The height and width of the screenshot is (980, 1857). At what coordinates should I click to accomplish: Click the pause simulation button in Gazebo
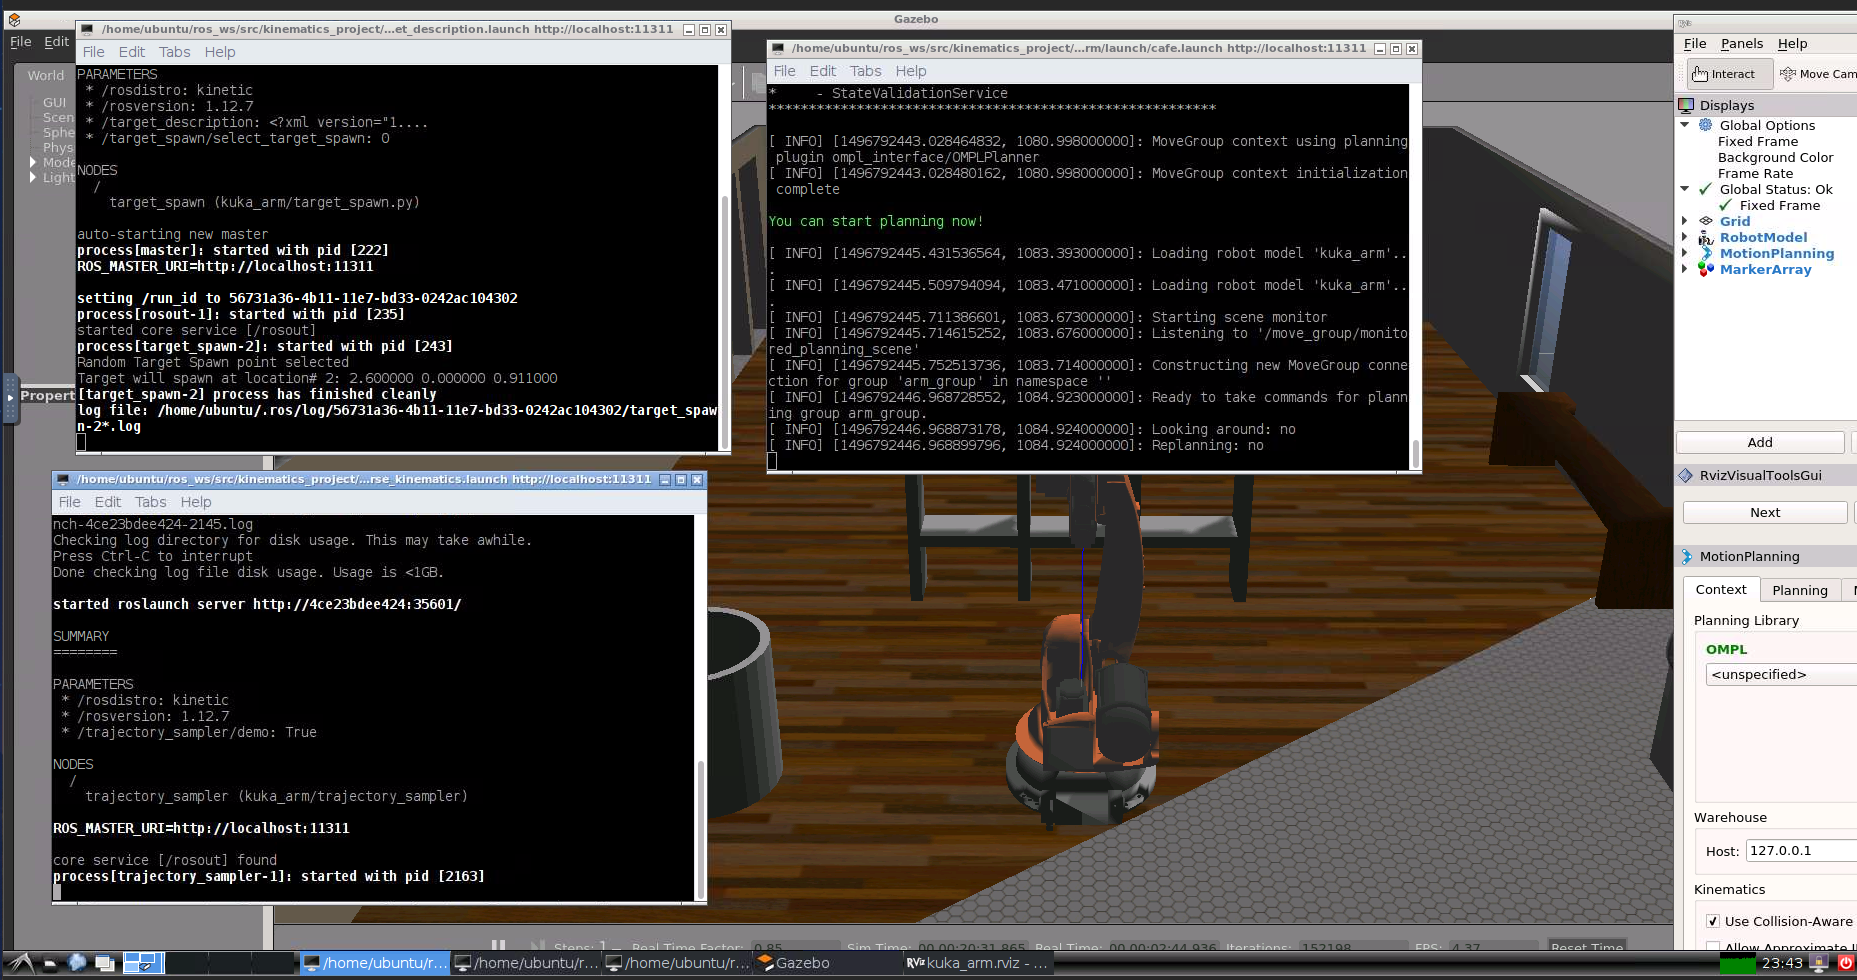[498, 945]
